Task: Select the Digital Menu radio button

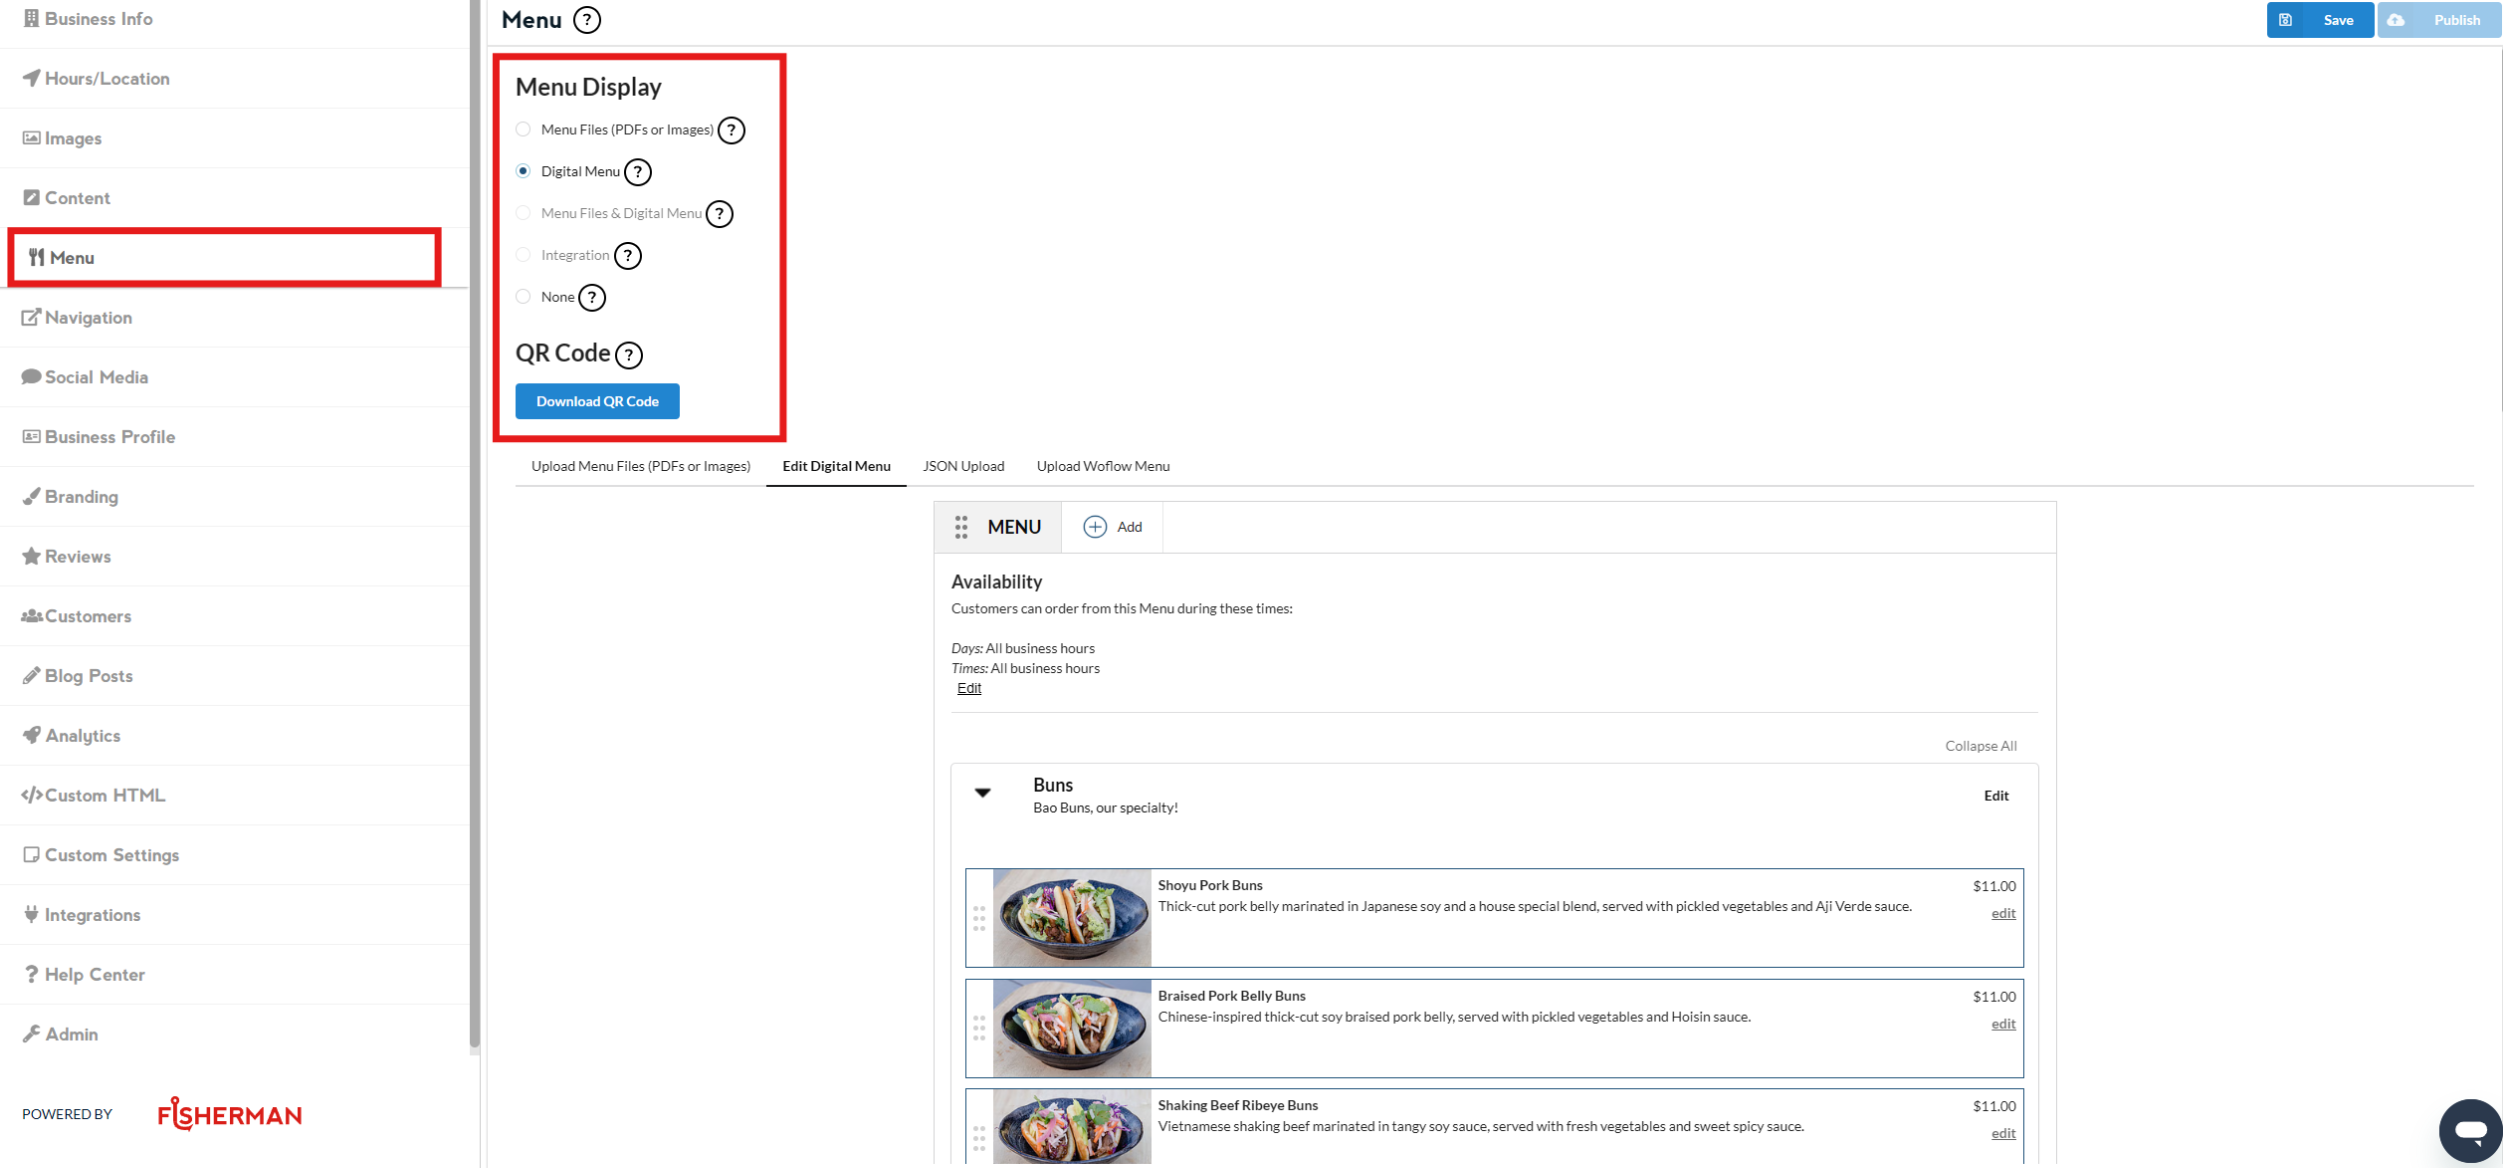Action: coord(523,171)
